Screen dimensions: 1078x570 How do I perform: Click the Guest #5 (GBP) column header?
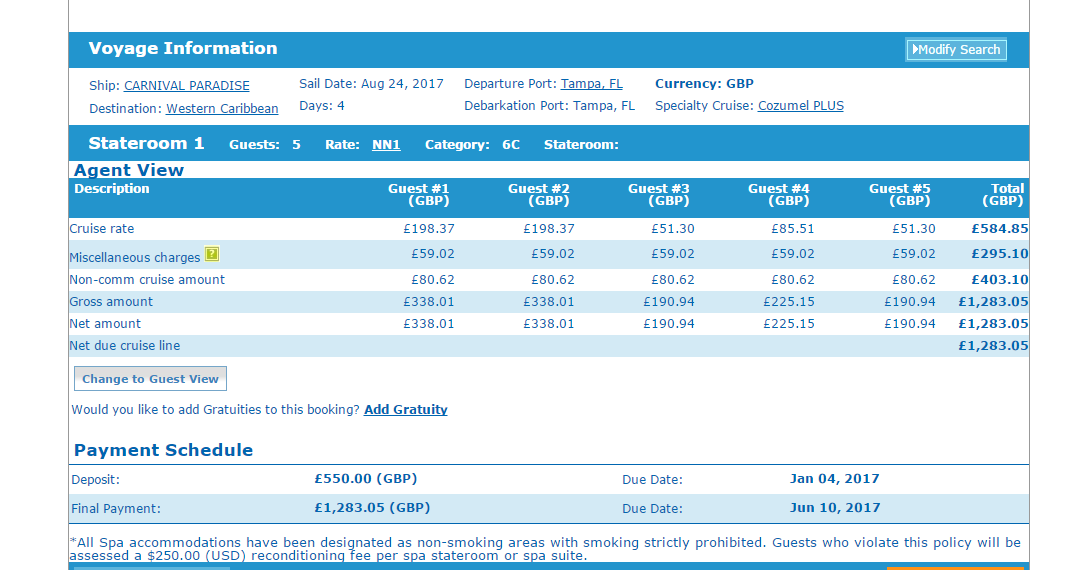pos(899,195)
